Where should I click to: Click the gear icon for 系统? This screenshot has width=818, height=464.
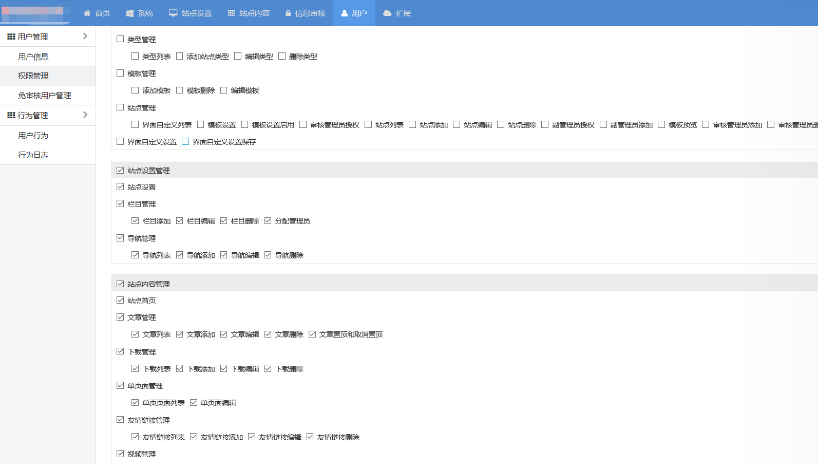point(130,14)
